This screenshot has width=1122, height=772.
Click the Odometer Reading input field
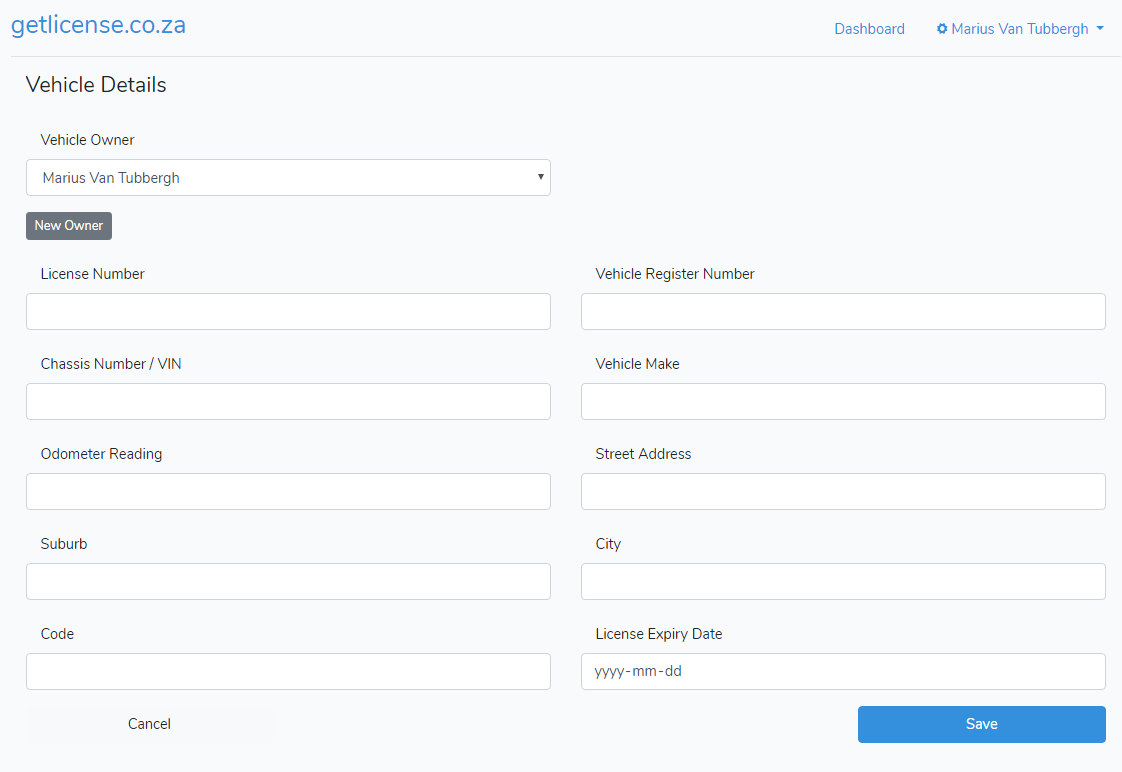pos(288,492)
